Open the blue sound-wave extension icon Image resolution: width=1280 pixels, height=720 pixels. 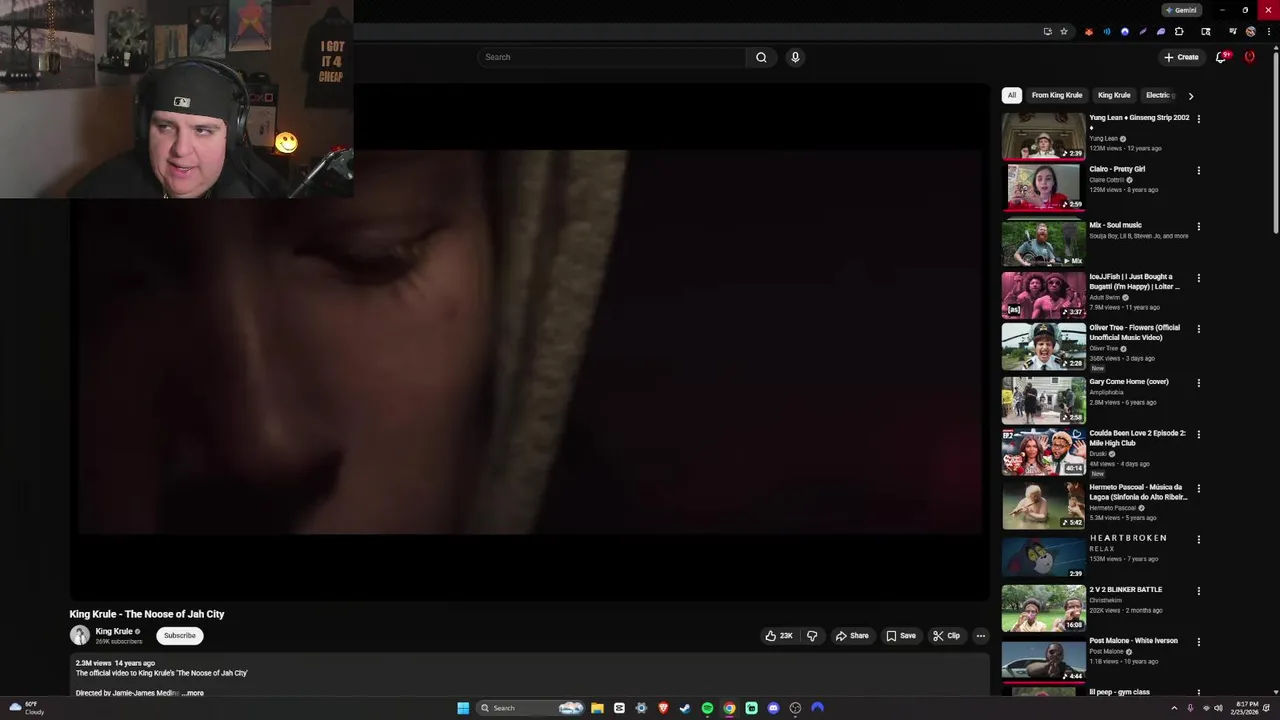[1107, 32]
